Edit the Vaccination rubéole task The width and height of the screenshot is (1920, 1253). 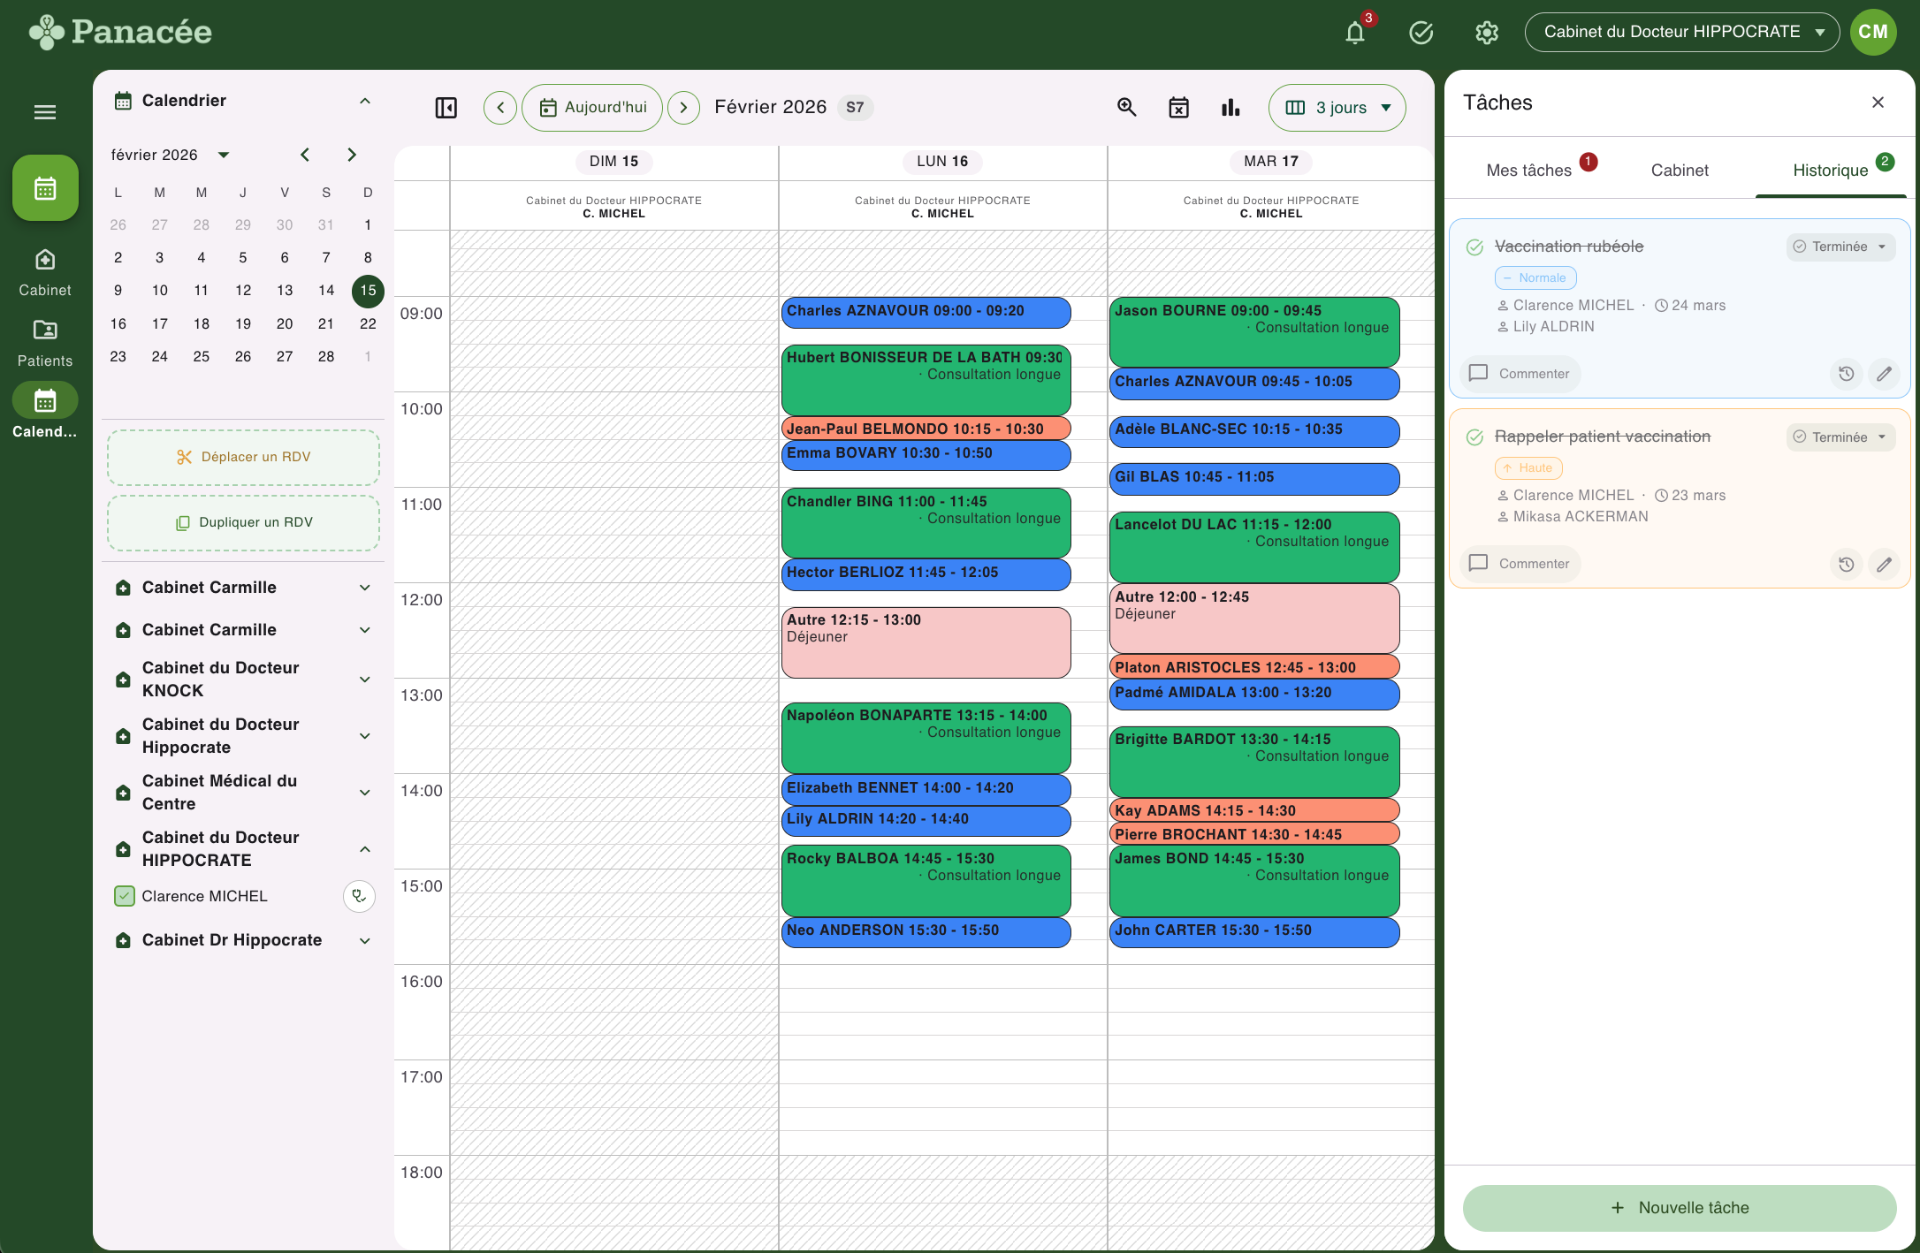1884,374
